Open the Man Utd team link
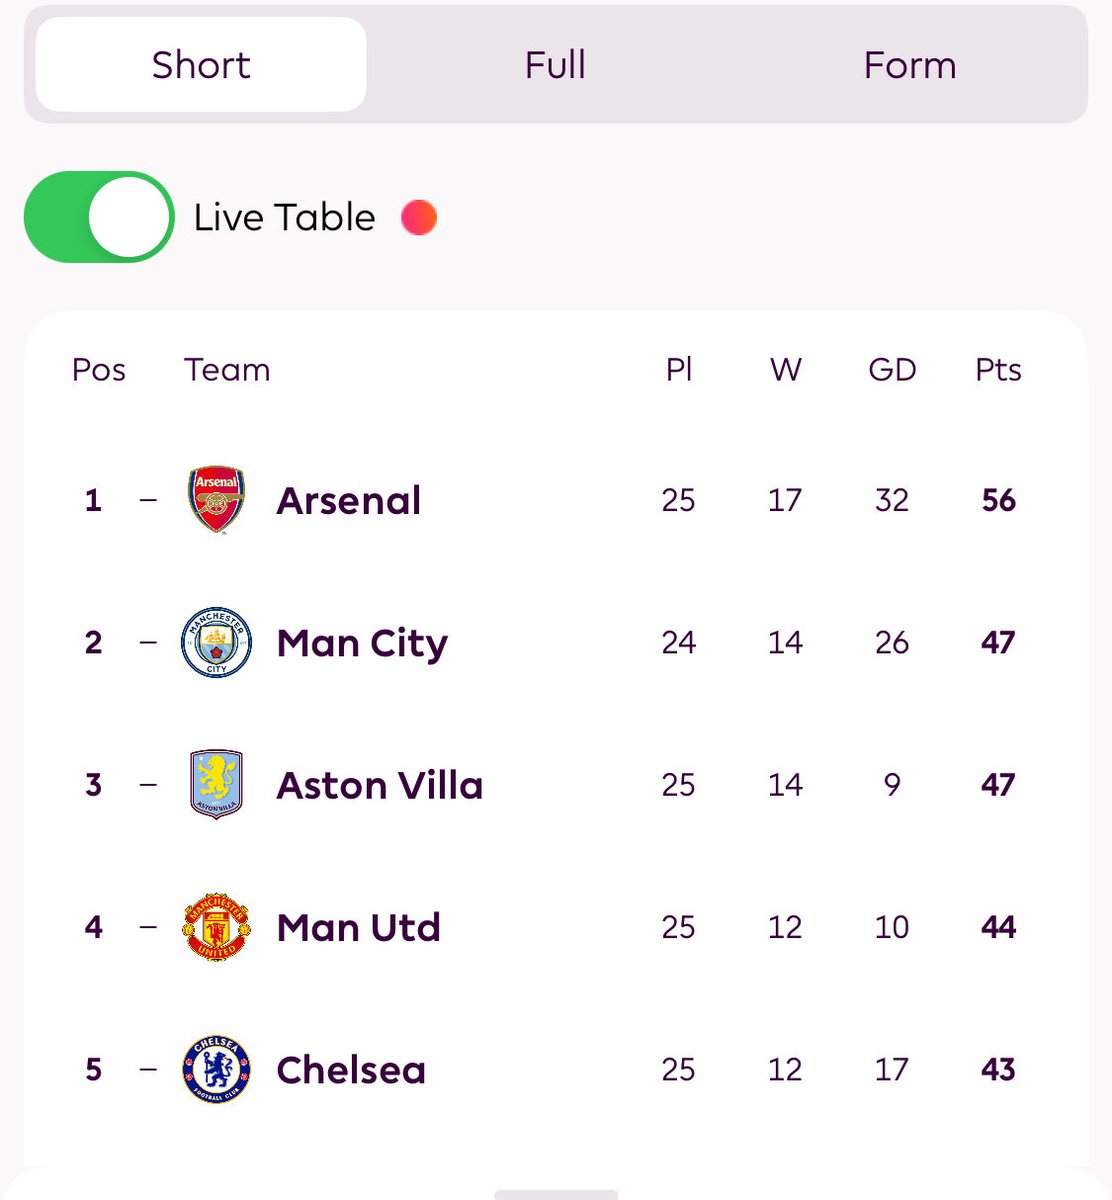This screenshot has width=1112, height=1200. [359, 928]
